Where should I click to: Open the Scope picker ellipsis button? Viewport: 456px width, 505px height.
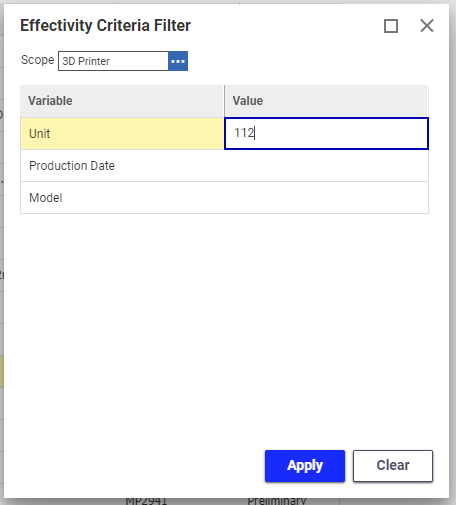(x=178, y=61)
